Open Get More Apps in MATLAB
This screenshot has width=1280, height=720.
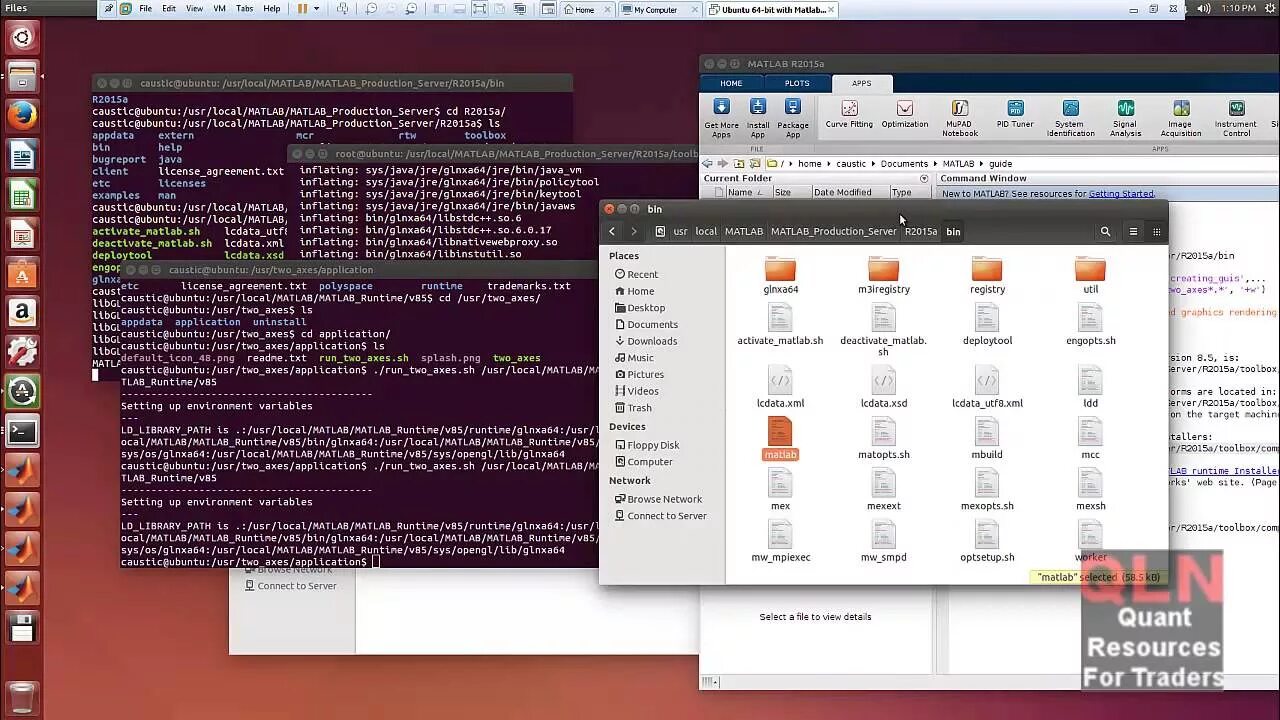[721, 118]
